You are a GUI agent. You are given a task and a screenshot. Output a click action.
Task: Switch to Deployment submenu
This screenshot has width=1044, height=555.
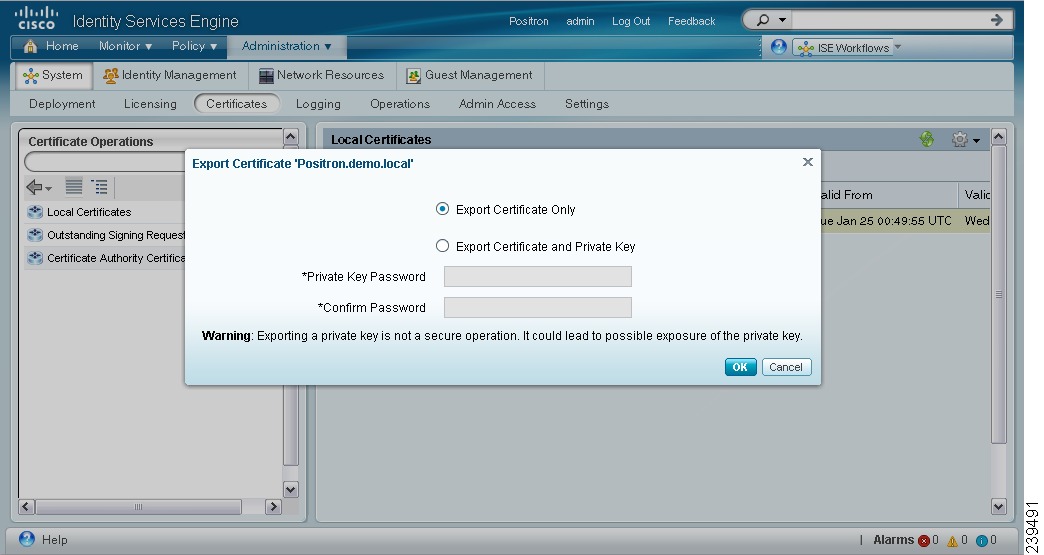pyautogui.click(x=62, y=104)
